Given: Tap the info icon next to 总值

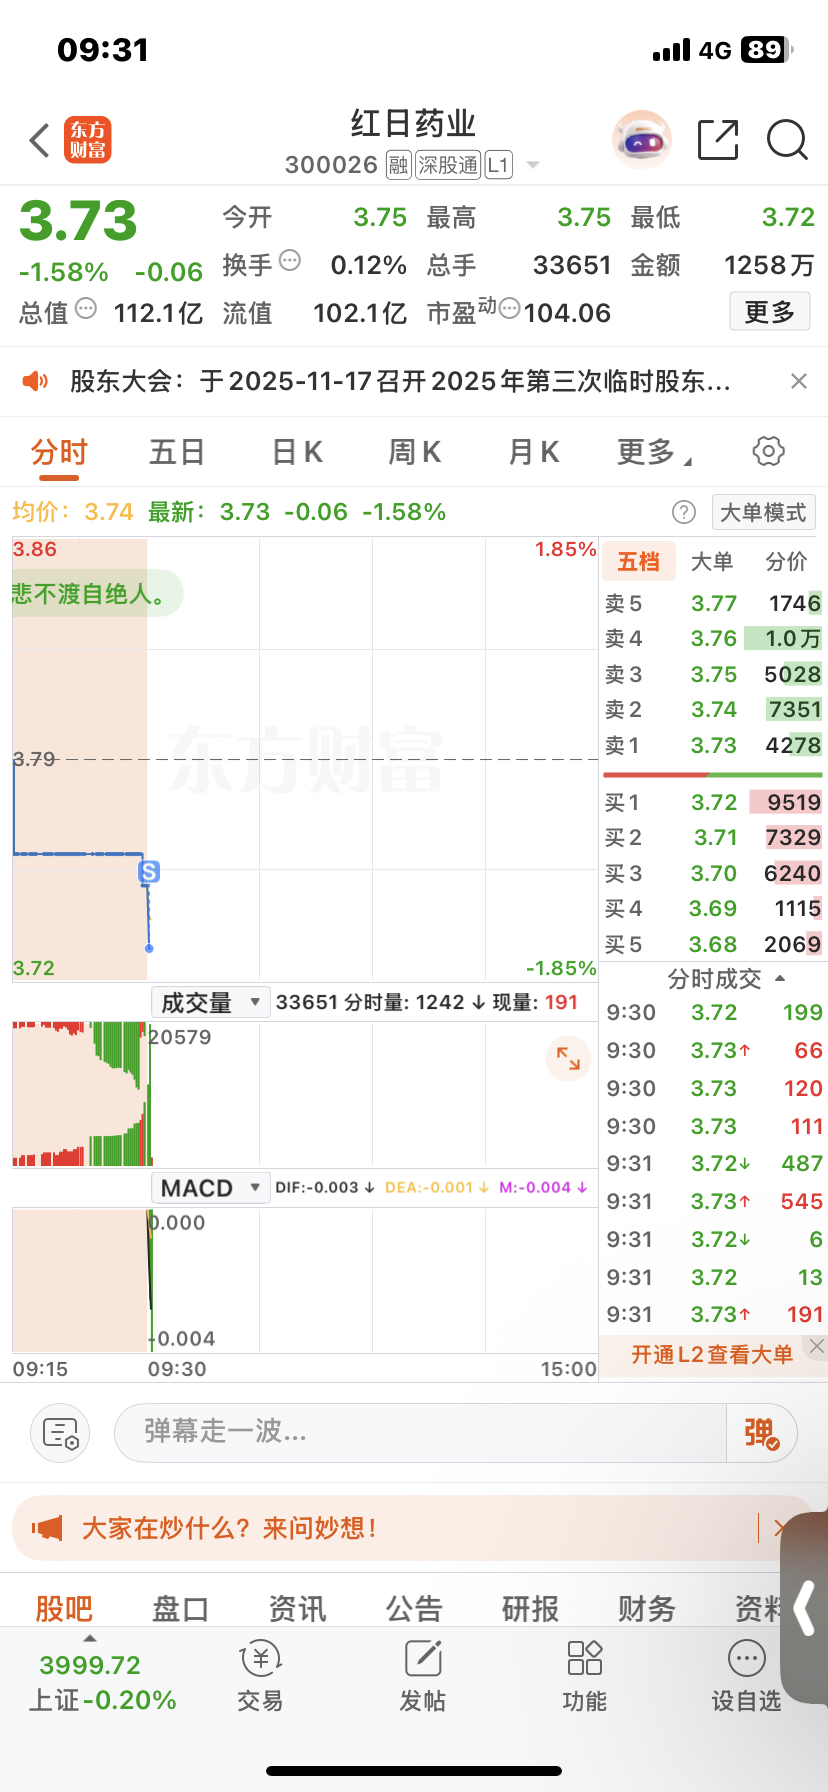Looking at the screenshot, I should point(86,309).
